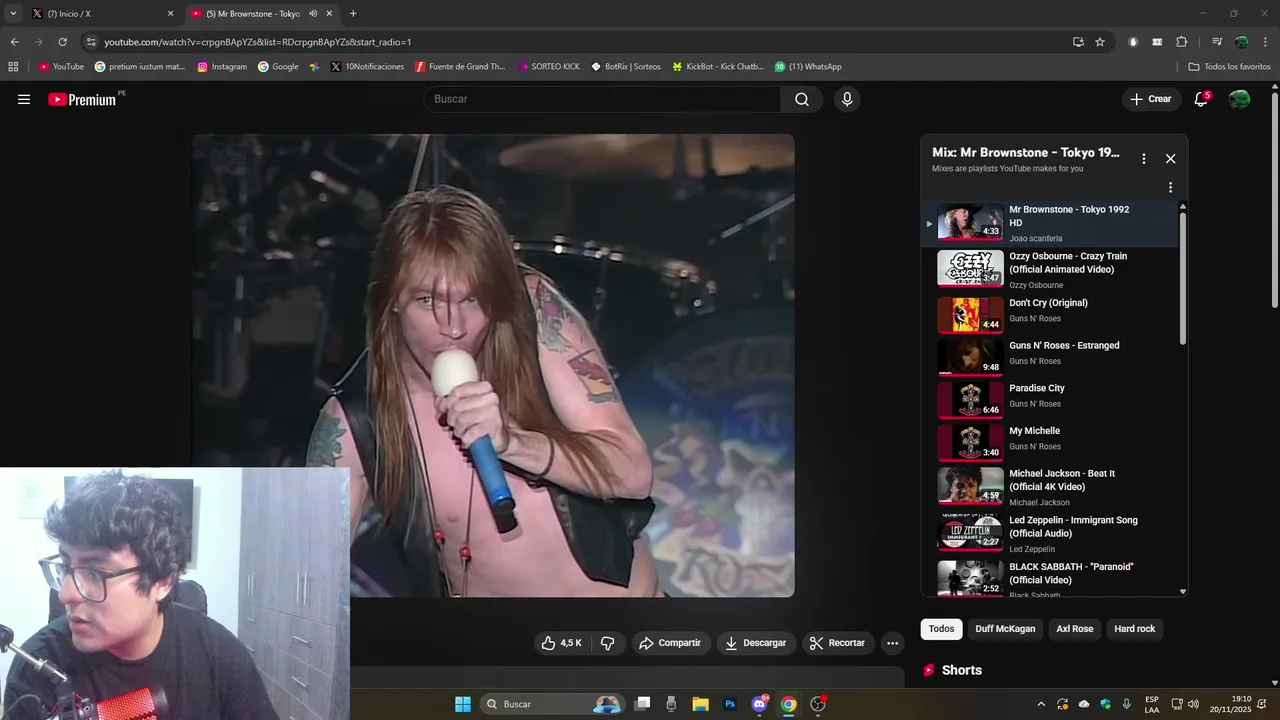The width and height of the screenshot is (1280, 720).
Task: Open the tab search dropdown arrow
Action: click(x=13, y=14)
